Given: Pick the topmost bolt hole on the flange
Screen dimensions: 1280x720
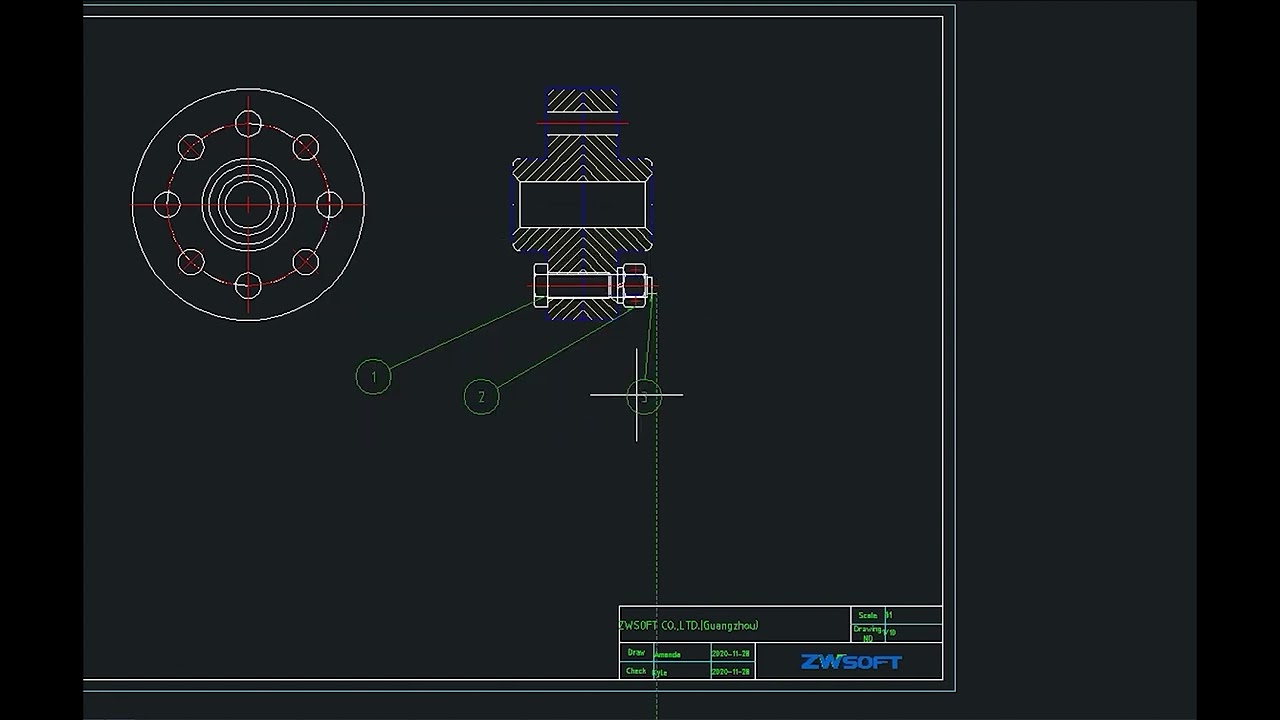Looking at the screenshot, I should [248, 124].
